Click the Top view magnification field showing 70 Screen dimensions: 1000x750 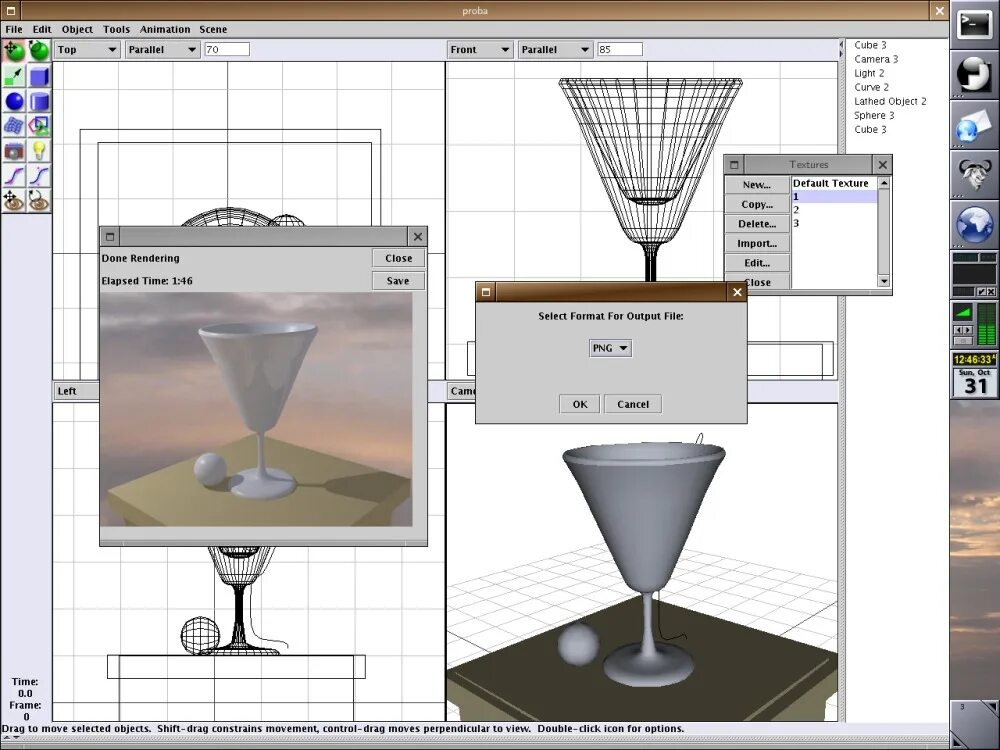coord(227,49)
